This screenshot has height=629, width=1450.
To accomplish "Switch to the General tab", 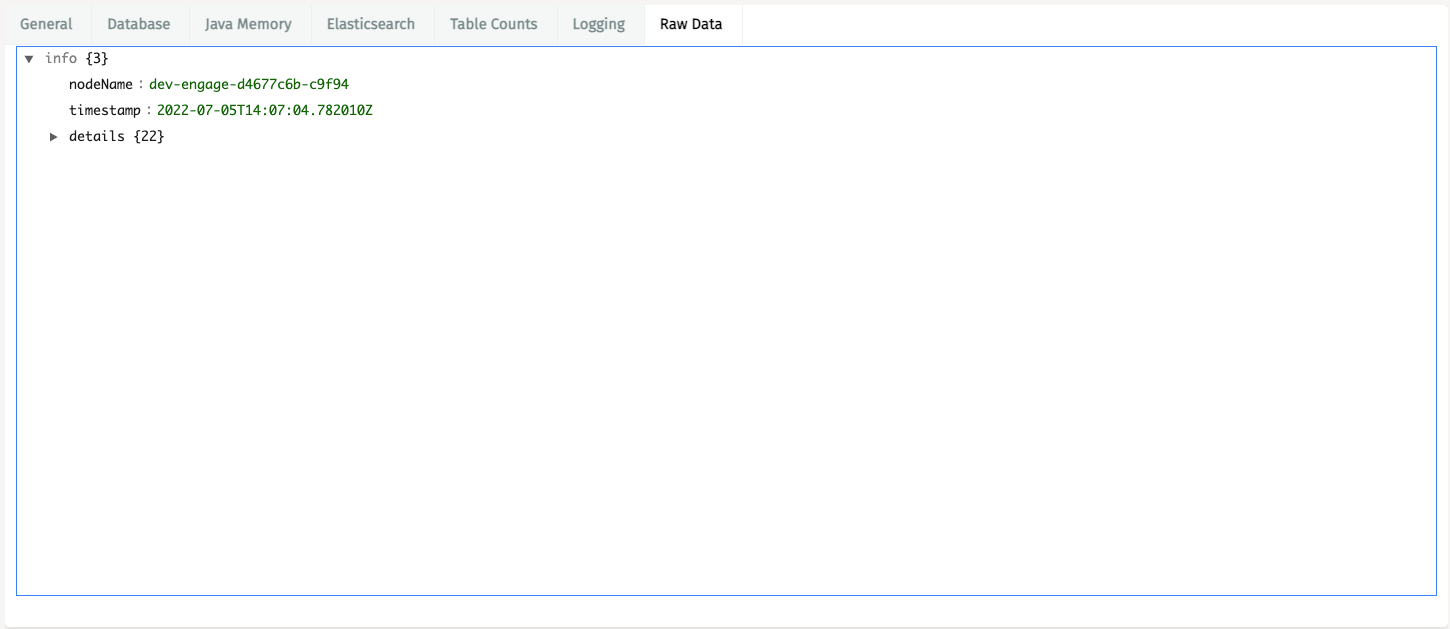I will click(x=46, y=23).
